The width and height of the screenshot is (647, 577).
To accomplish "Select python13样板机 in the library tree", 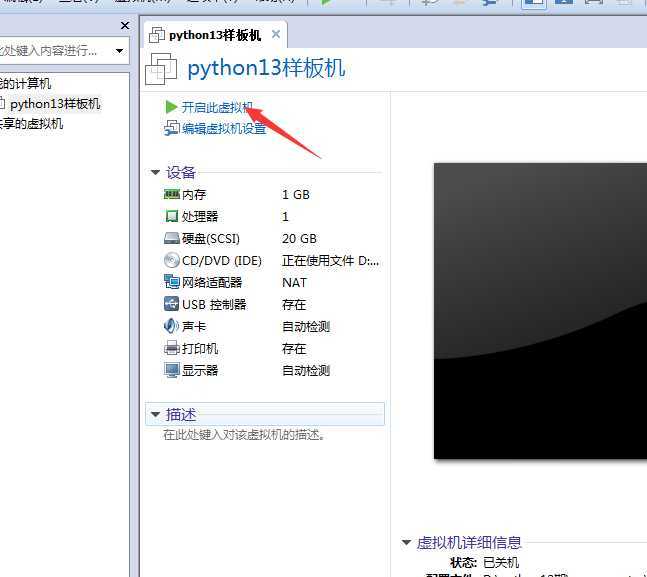I will coord(55,104).
